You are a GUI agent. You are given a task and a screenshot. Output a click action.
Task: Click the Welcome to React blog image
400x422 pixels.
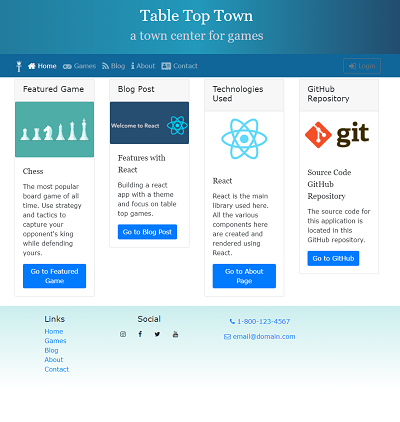pos(149,123)
